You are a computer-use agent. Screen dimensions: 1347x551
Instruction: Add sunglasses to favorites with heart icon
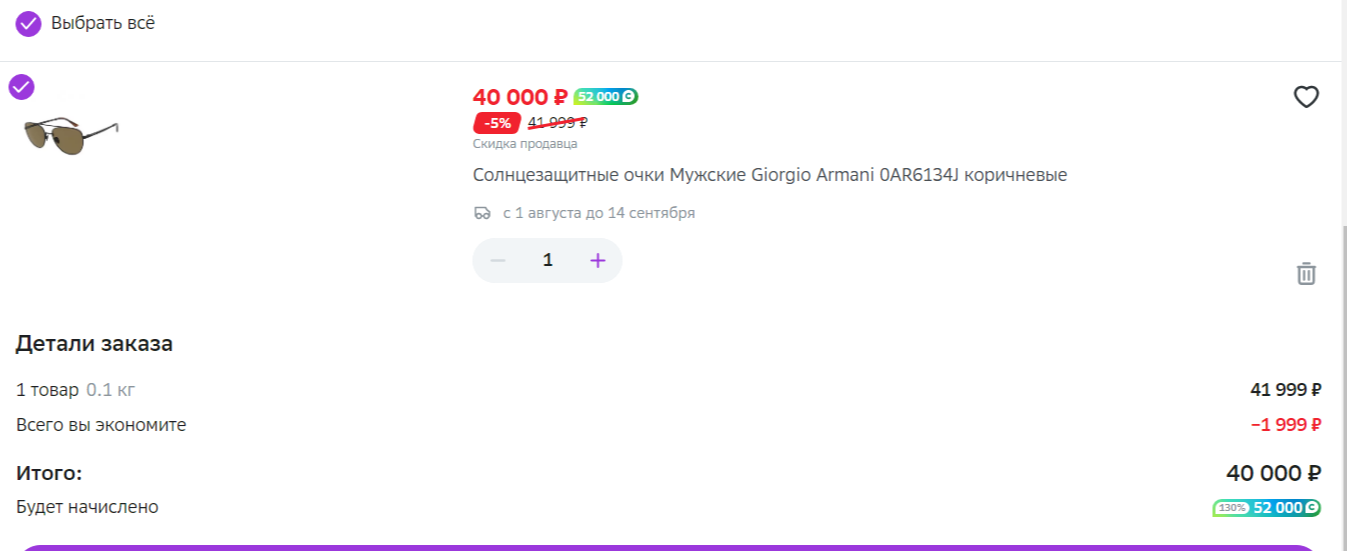pos(1306,97)
